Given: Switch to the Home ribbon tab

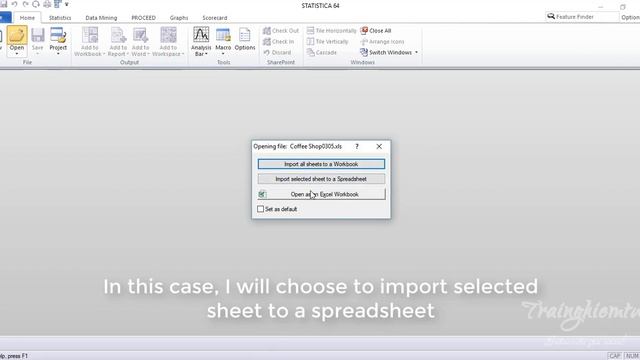Looking at the screenshot, I should point(27,18).
